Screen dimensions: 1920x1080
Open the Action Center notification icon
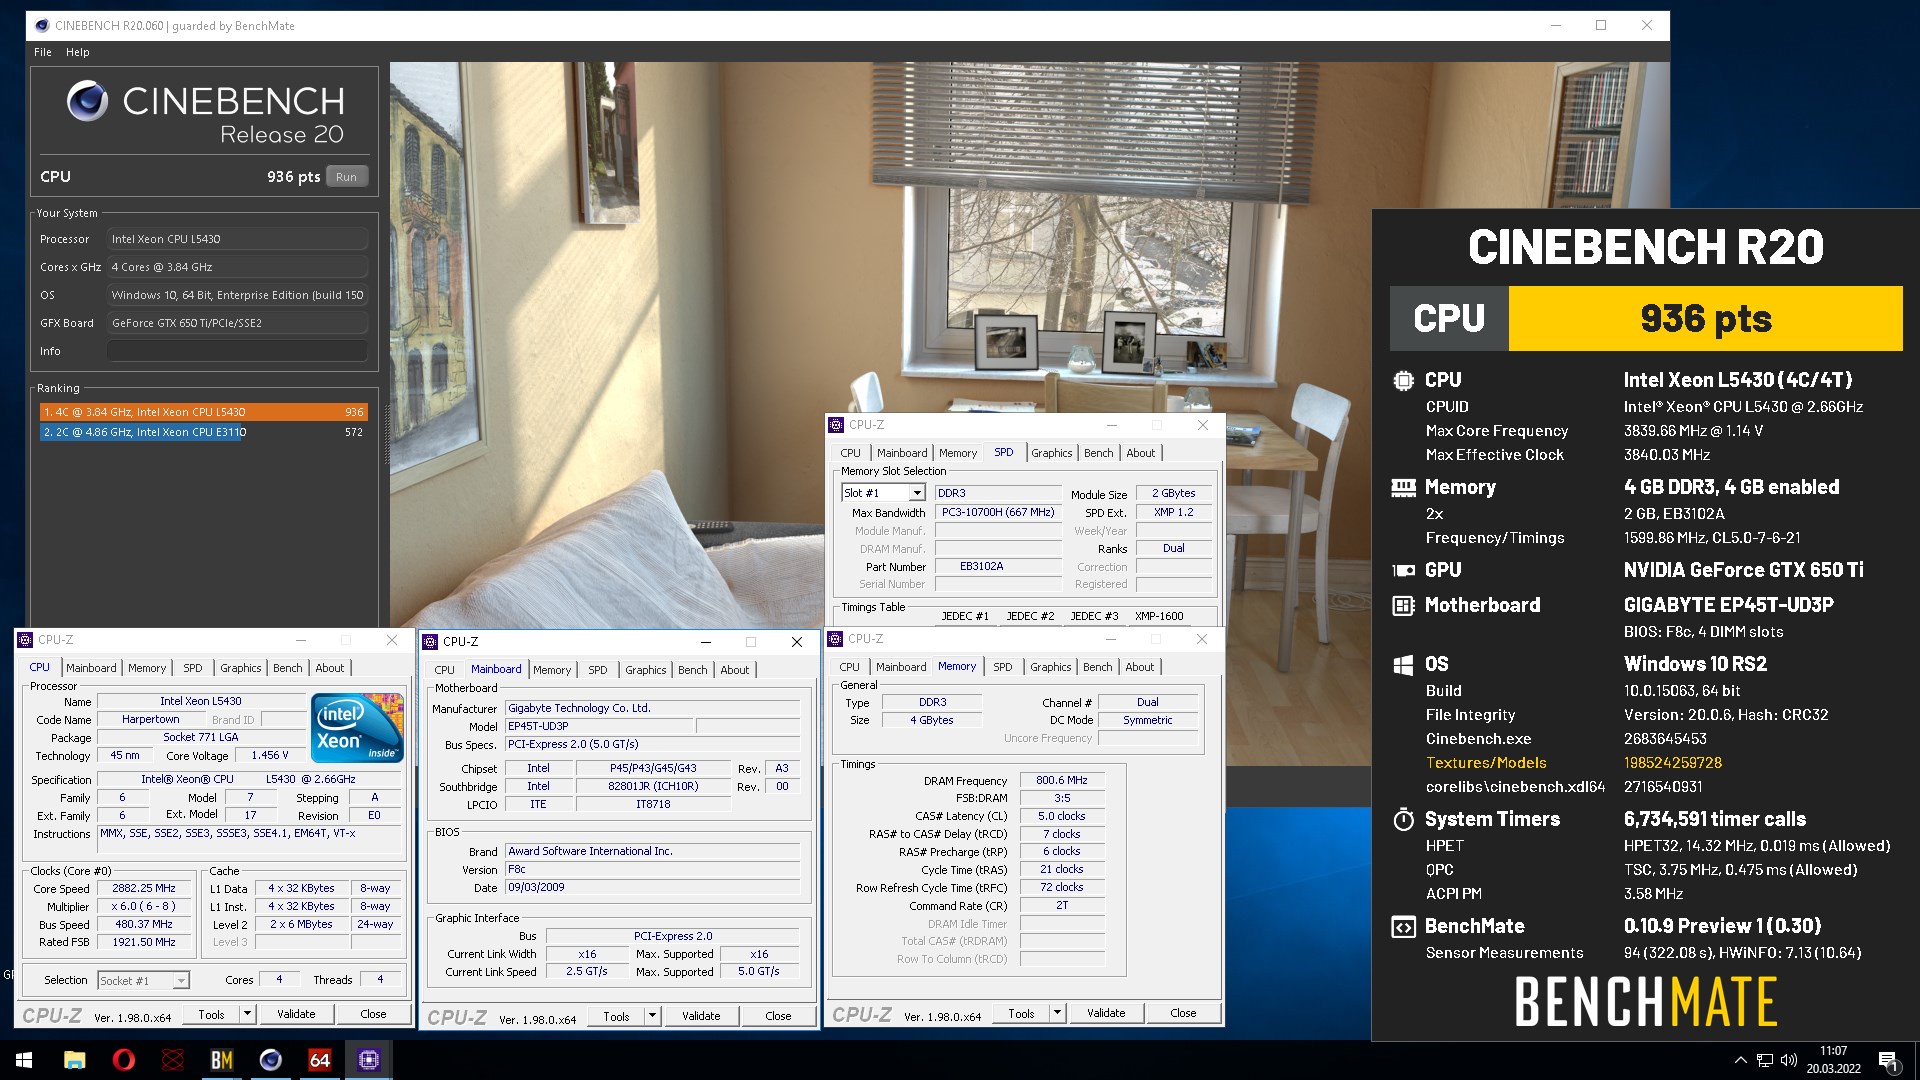pyautogui.click(x=1888, y=1060)
